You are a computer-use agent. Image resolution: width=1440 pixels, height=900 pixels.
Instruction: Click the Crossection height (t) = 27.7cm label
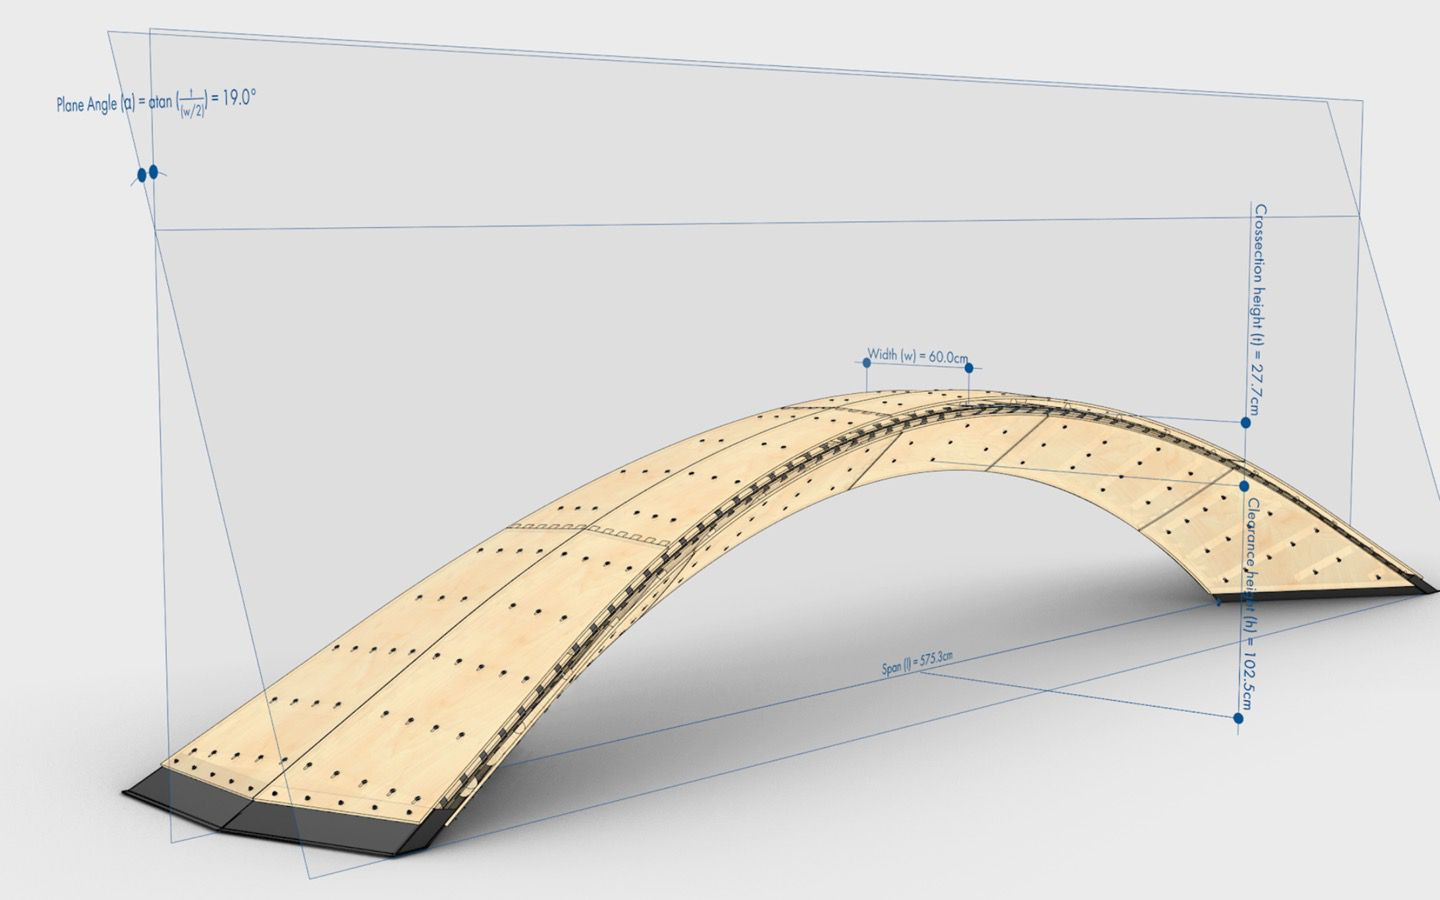point(1256,310)
